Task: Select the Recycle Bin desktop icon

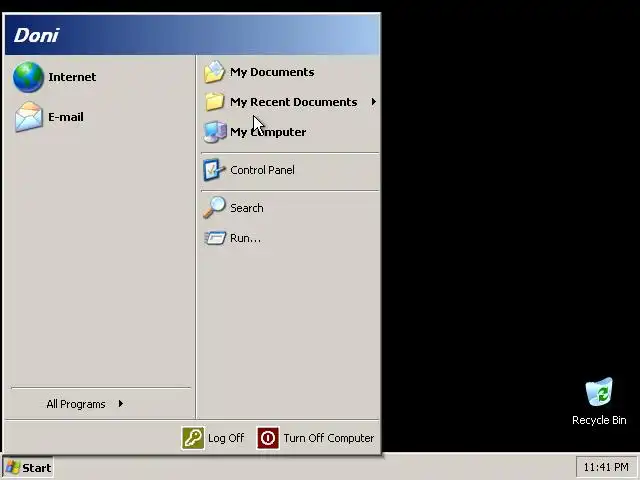Action: coord(599,392)
